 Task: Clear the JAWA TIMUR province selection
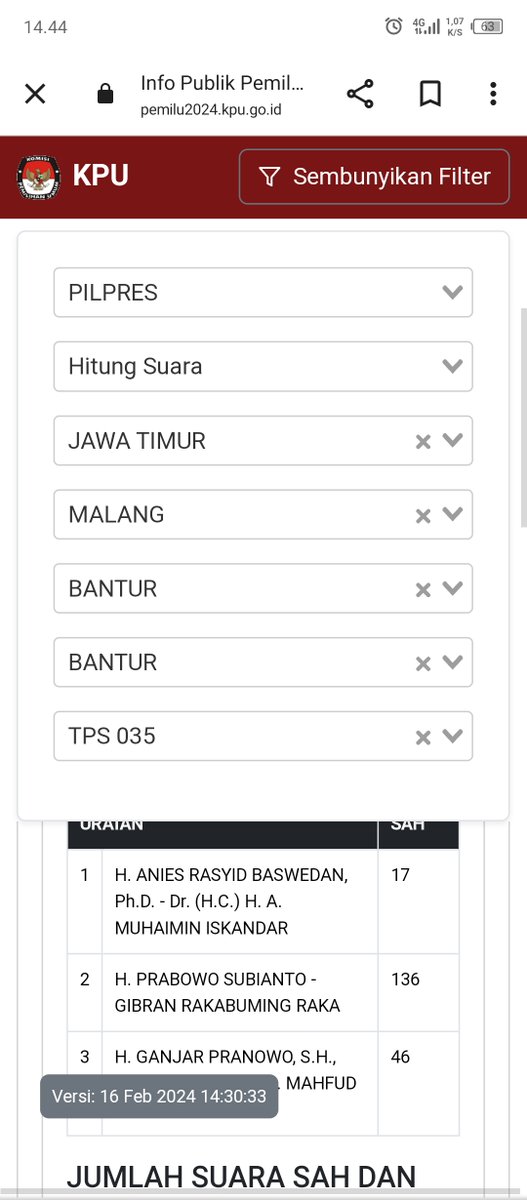pyautogui.click(x=423, y=441)
